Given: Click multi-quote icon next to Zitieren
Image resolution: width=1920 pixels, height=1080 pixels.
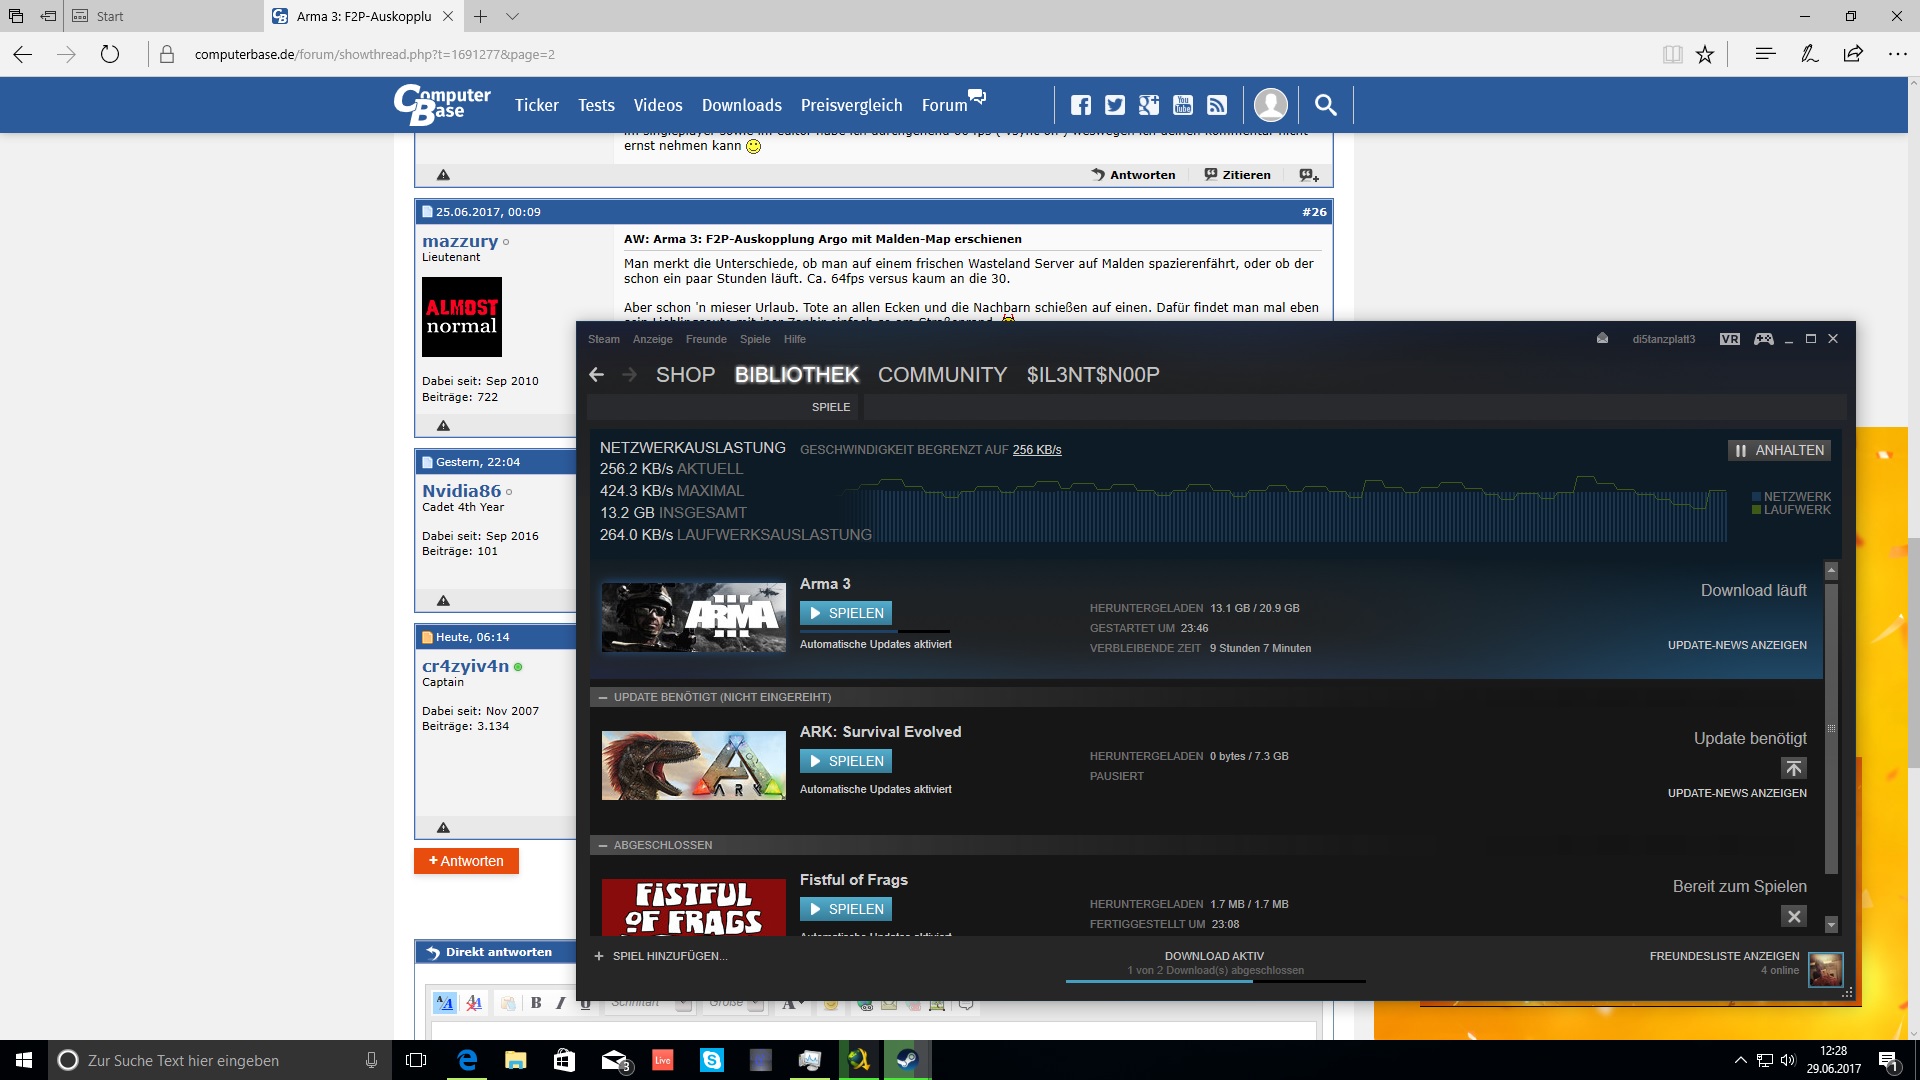Looking at the screenshot, I should [1308, 175].
